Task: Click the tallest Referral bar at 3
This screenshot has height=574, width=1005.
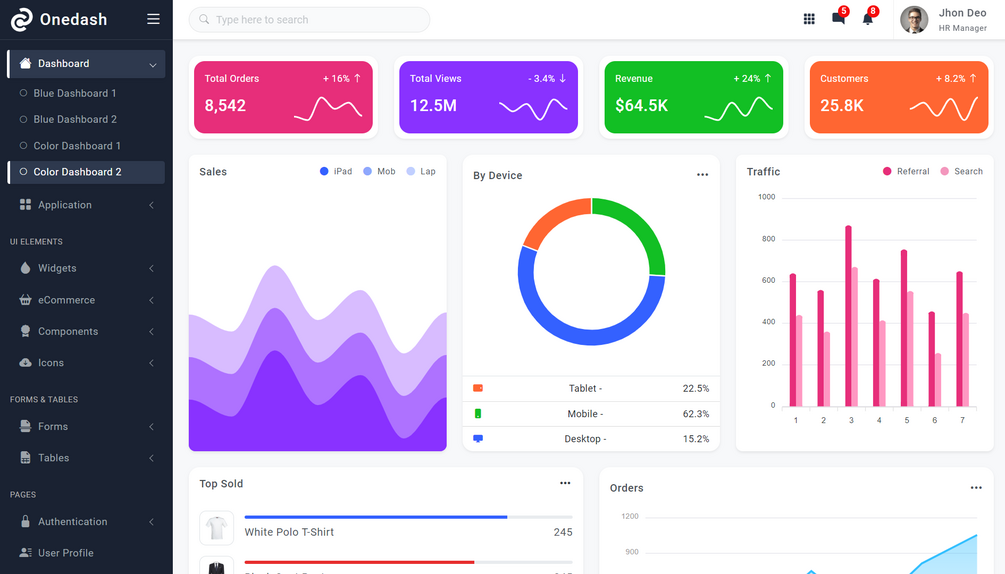Action: [848, 316]
